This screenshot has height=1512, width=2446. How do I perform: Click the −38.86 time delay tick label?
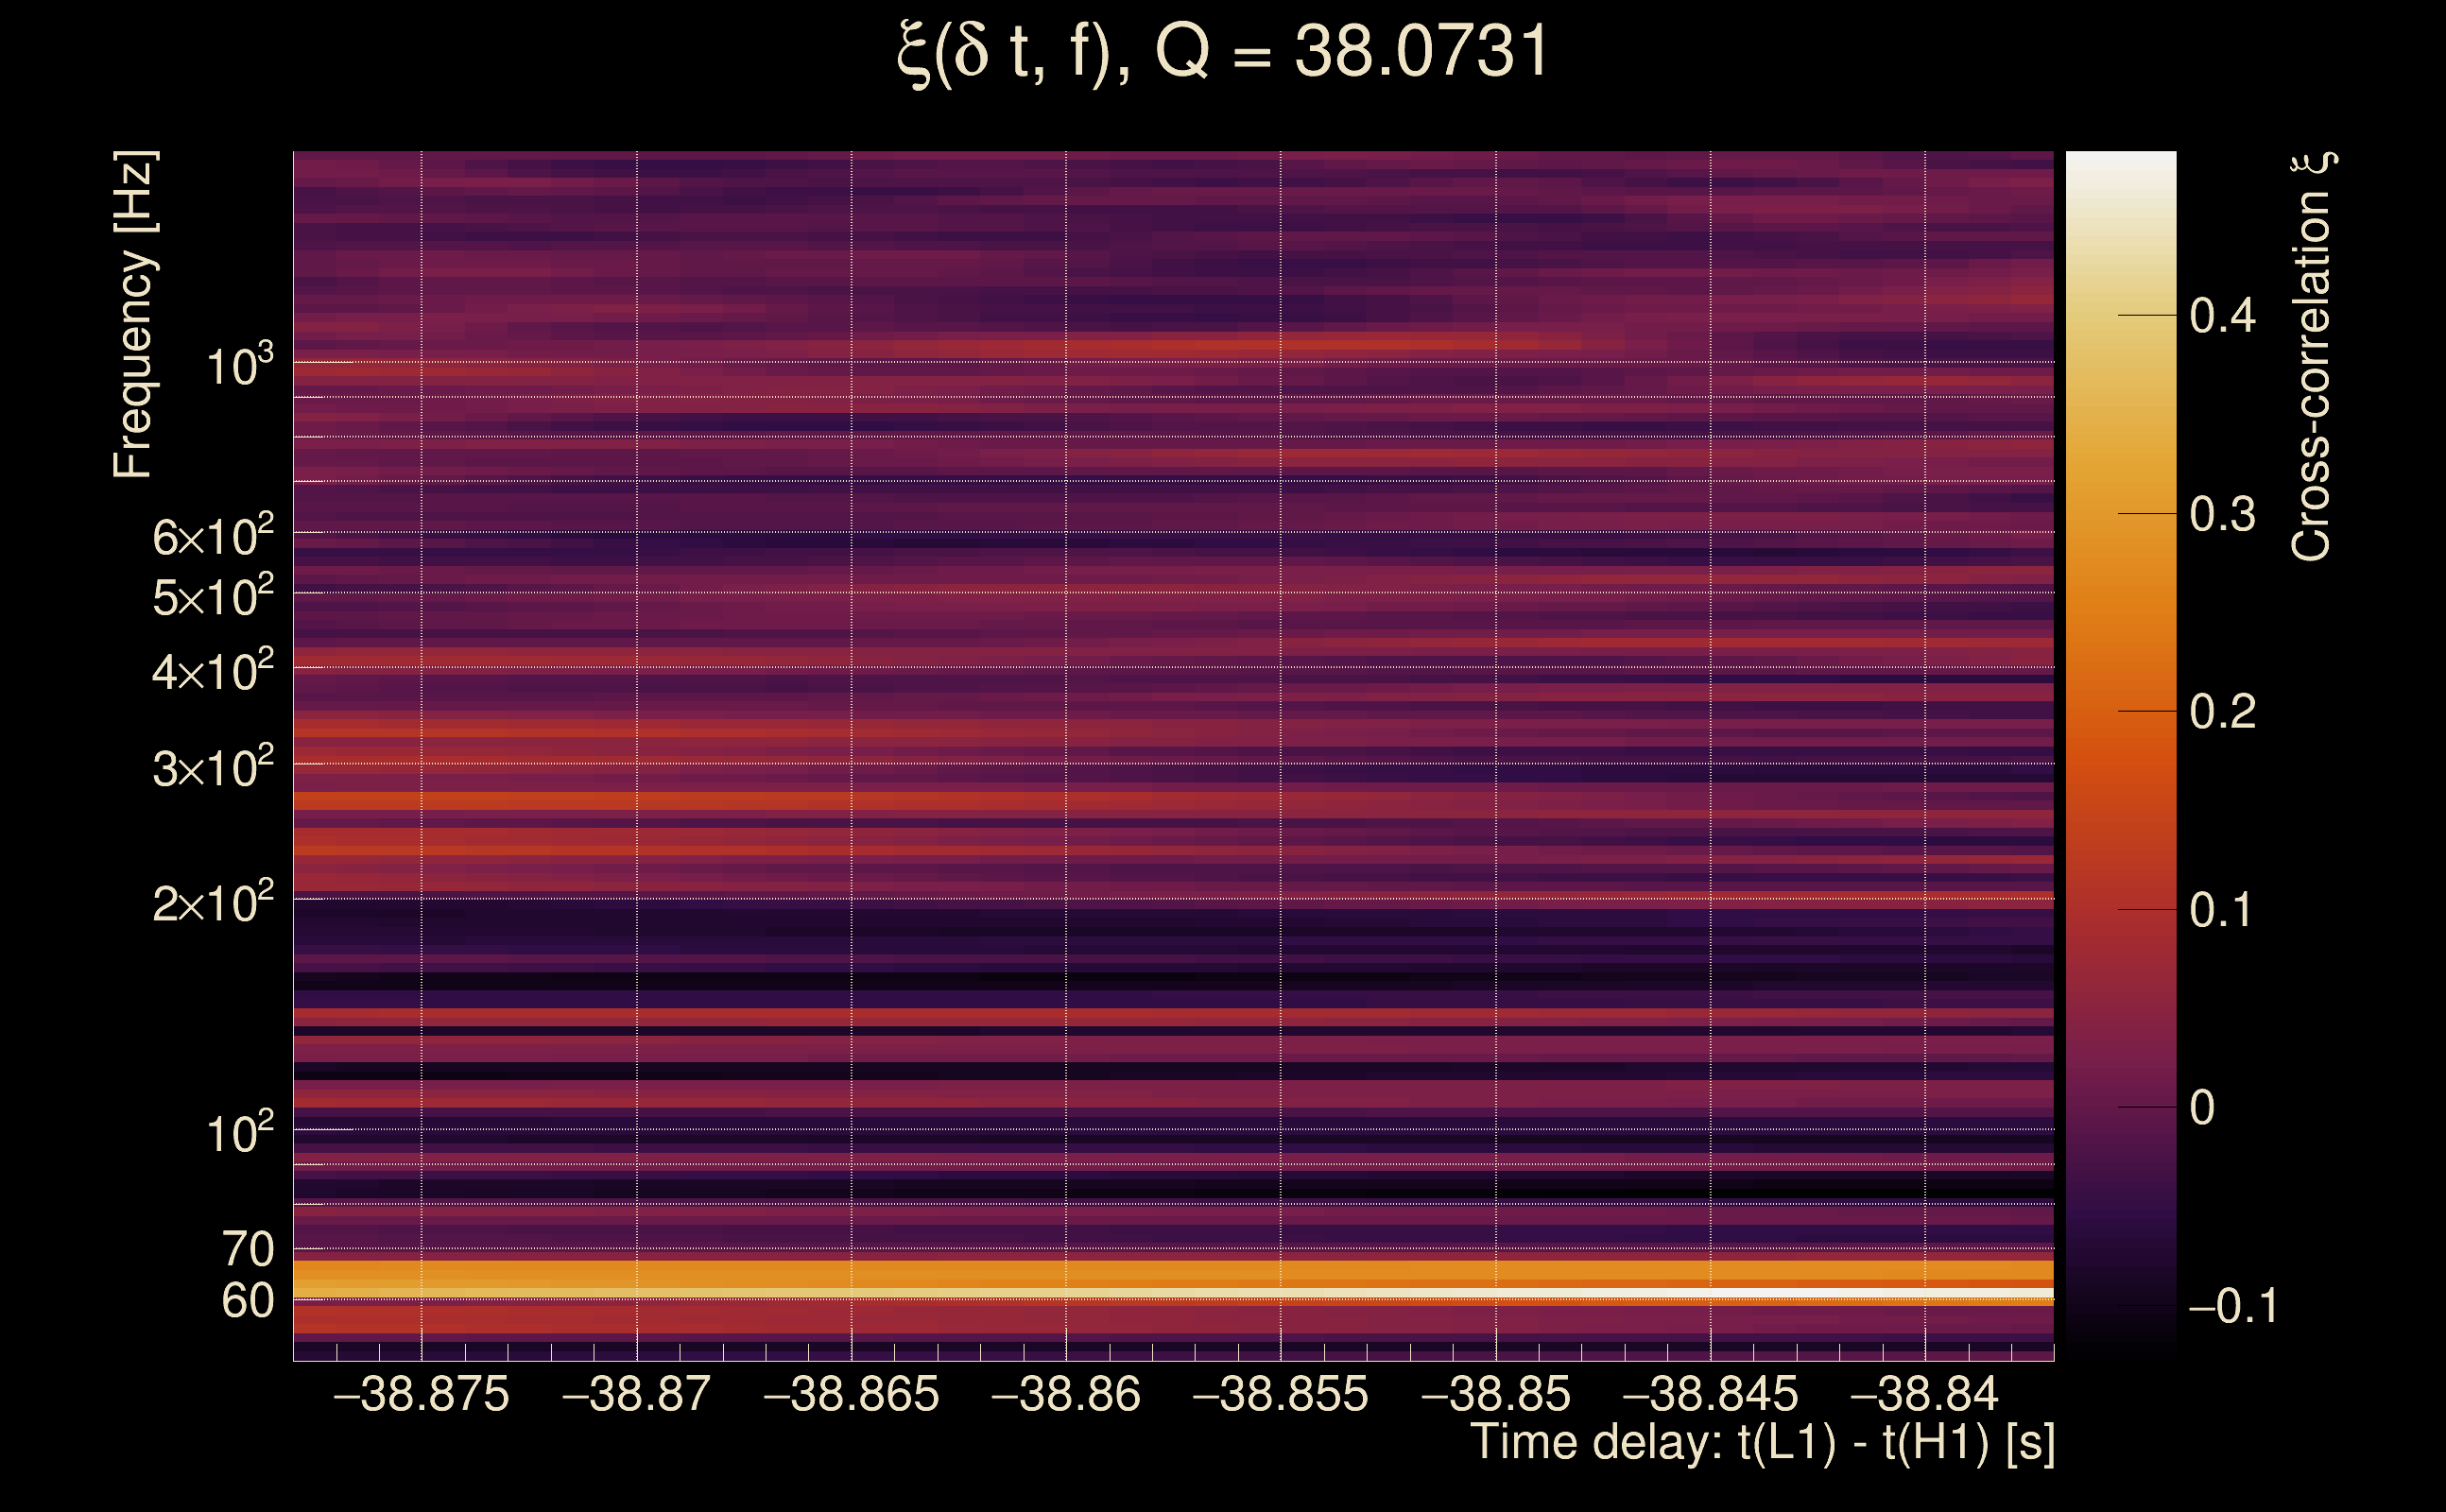(x=1065, y=1394)
